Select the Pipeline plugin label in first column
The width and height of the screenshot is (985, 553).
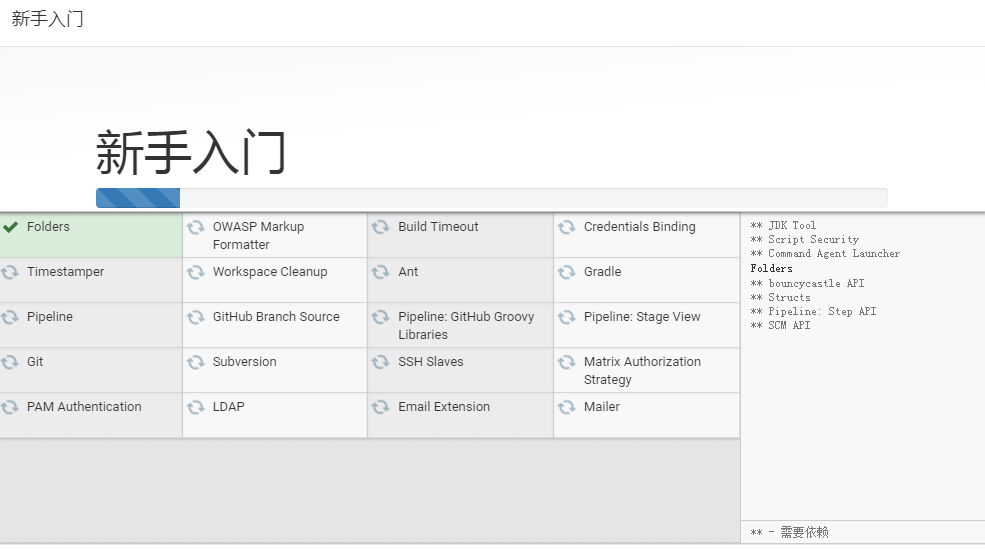pyautogui.click(x=50, y=317)
